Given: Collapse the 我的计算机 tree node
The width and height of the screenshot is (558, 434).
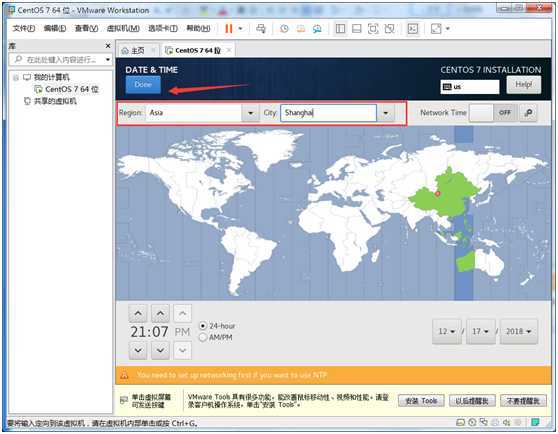Looking at the screenshot, I should pos(16,77).
